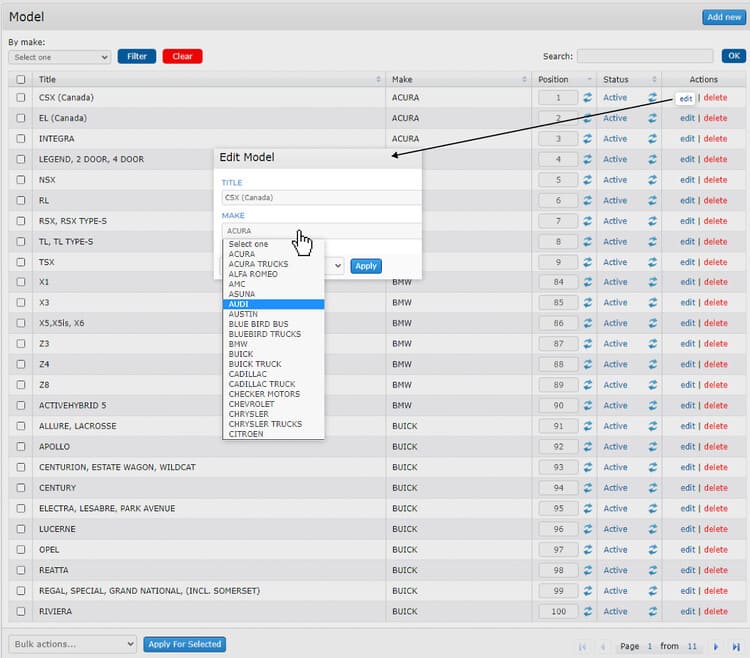This screenshot has height=658, width=750.
Task: Click position refresh icon for INTEGRA row
Action: (587, 139)
